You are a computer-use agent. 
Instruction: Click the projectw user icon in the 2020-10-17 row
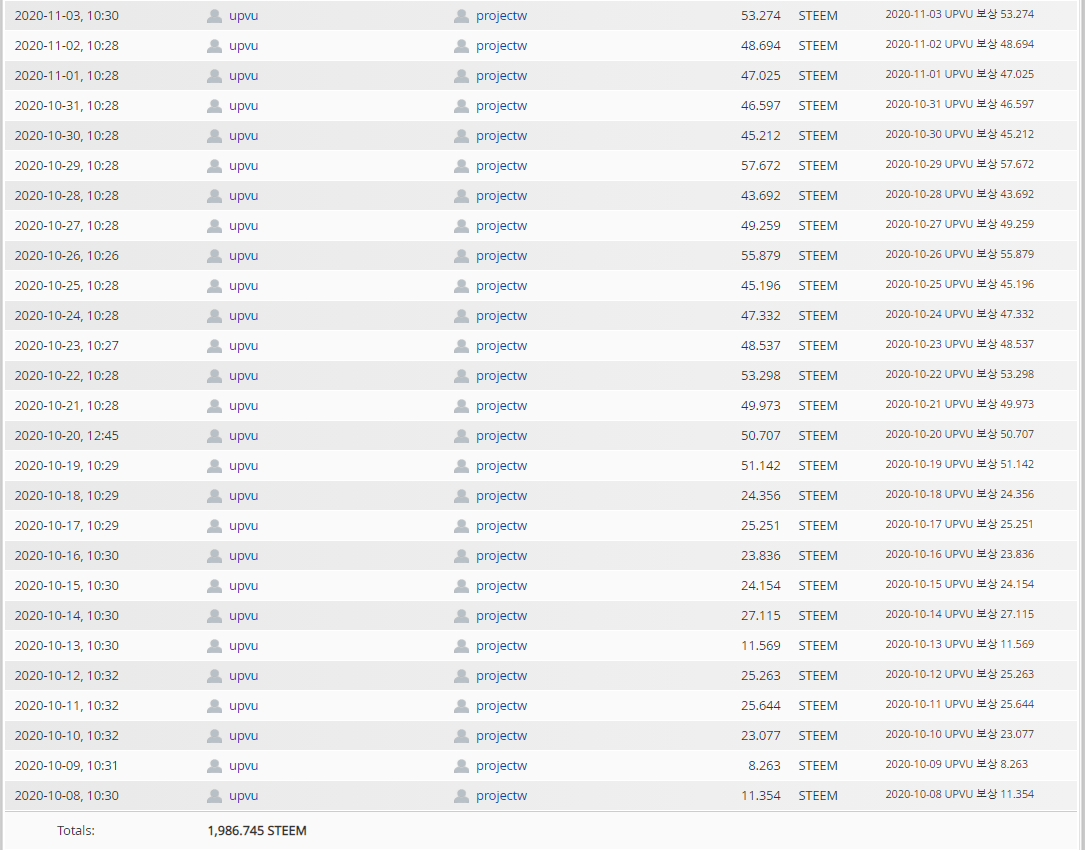point(462,526)
